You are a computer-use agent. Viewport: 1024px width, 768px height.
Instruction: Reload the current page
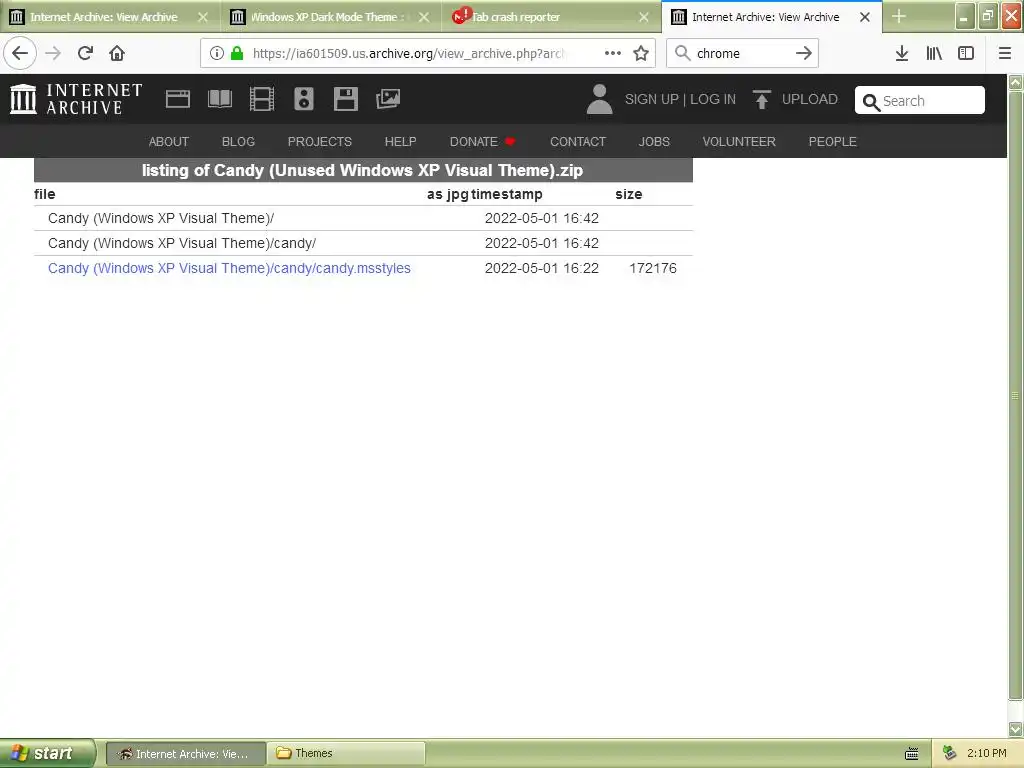[85, 53]
